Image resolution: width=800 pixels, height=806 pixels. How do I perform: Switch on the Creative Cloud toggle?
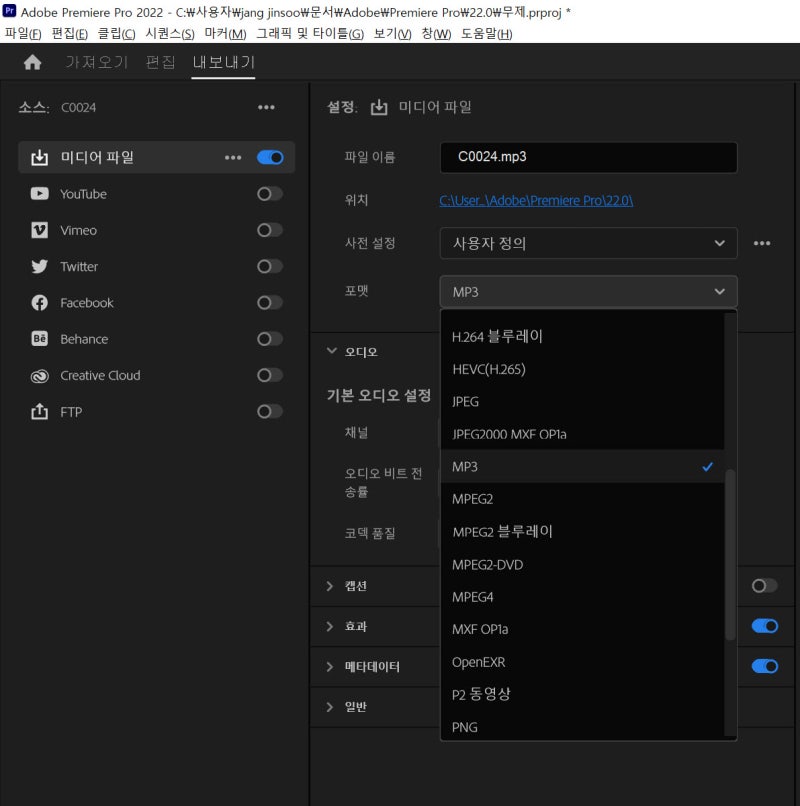click(x=270, y=375)
